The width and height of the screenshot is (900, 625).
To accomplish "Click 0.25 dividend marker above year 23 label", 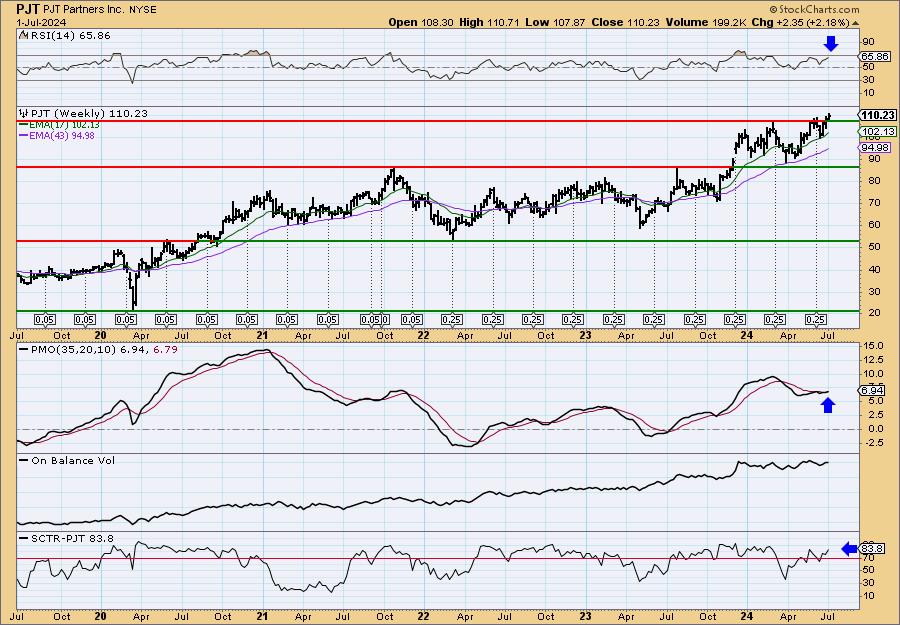I will (573, 320).
